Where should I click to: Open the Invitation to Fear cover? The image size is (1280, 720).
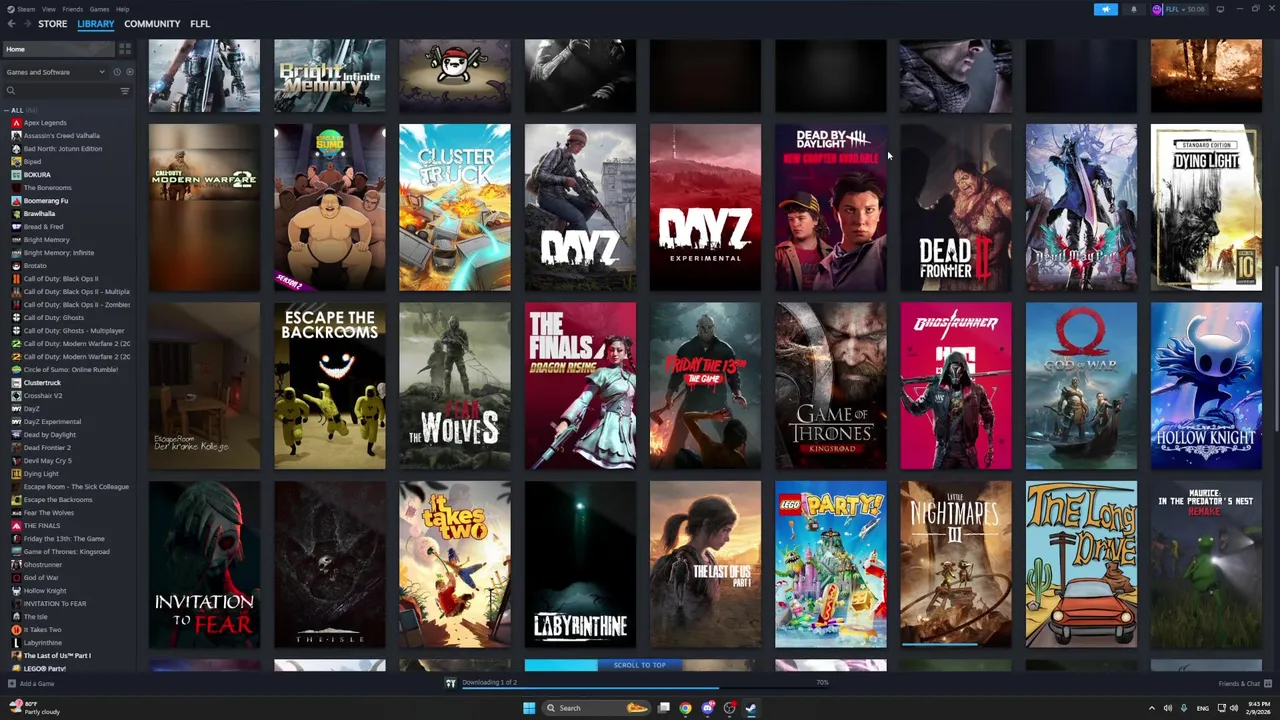(x=204, y=565)
